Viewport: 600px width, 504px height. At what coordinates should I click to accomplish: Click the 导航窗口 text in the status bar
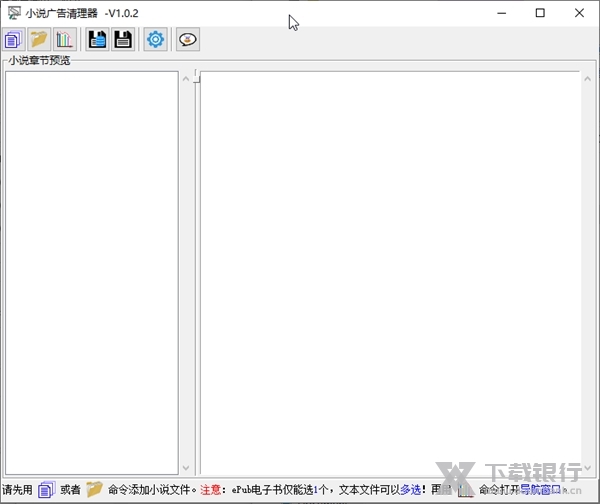539,490
